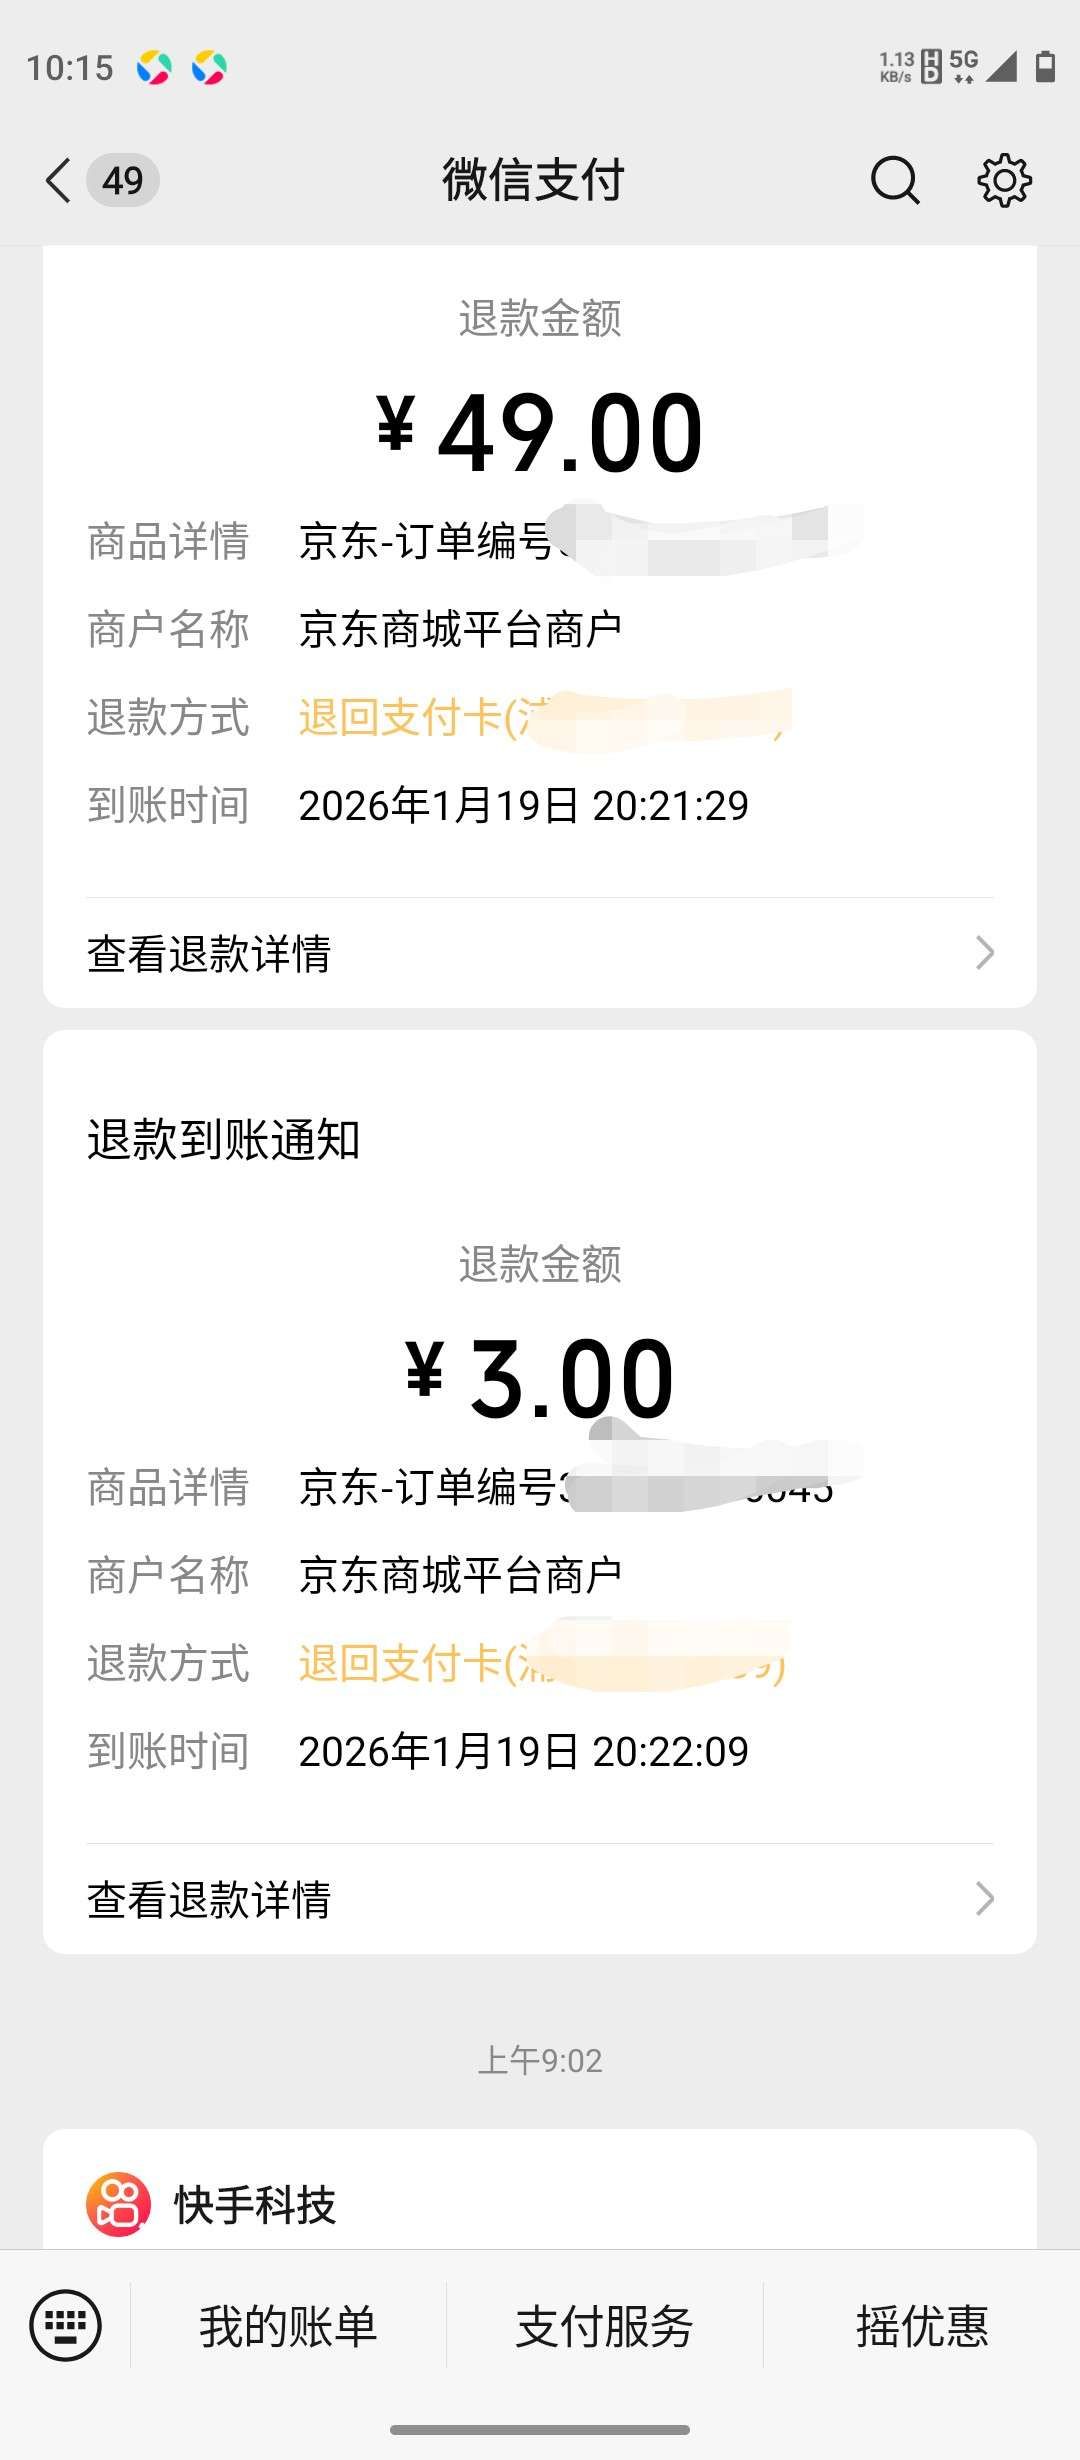1080x2460 pixels.
Task: Tap the 5G signal indicator
Action: tap(964, 66)
